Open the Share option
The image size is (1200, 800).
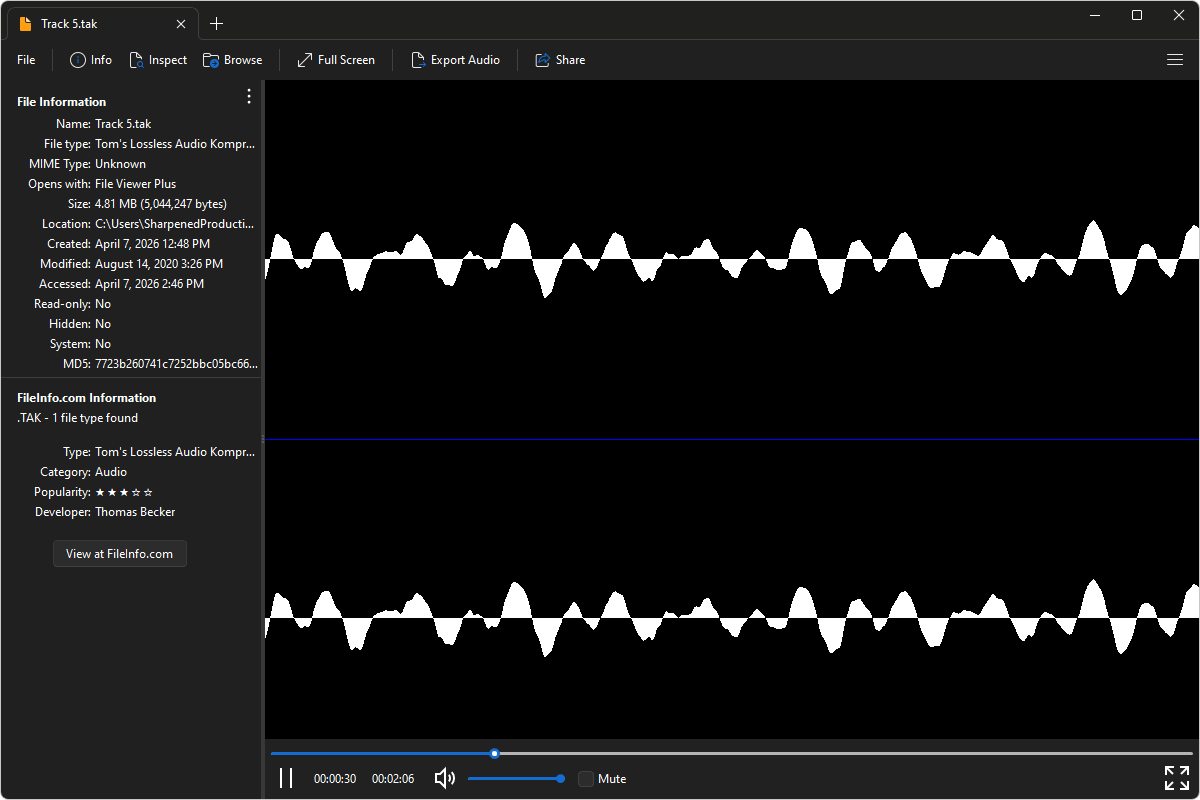click(543, 60)
